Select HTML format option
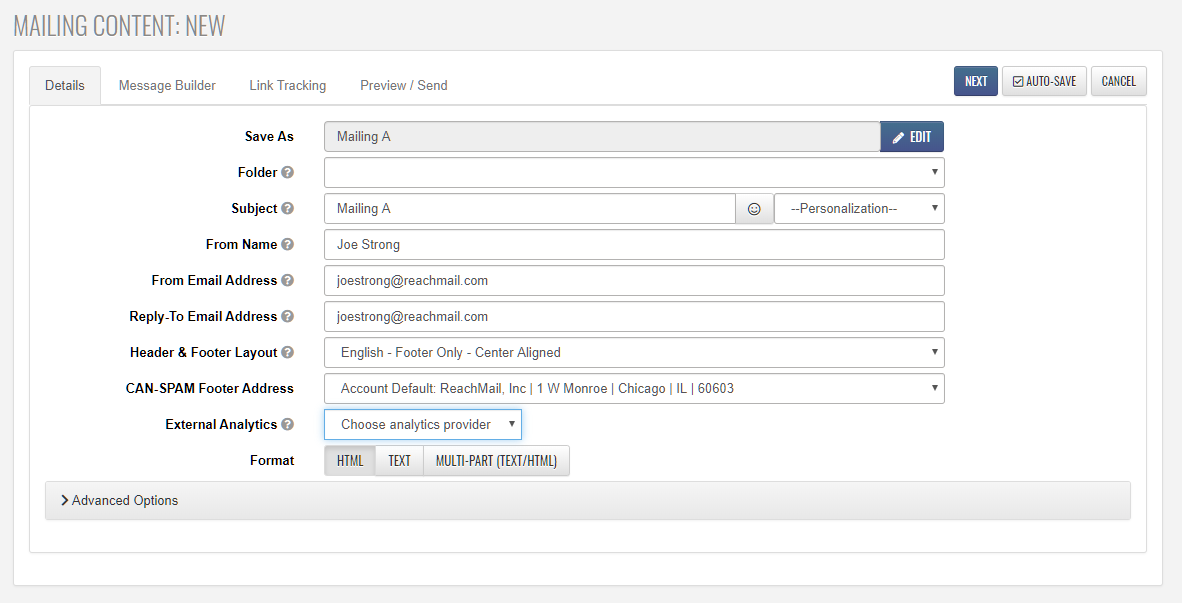 point(350,461)
